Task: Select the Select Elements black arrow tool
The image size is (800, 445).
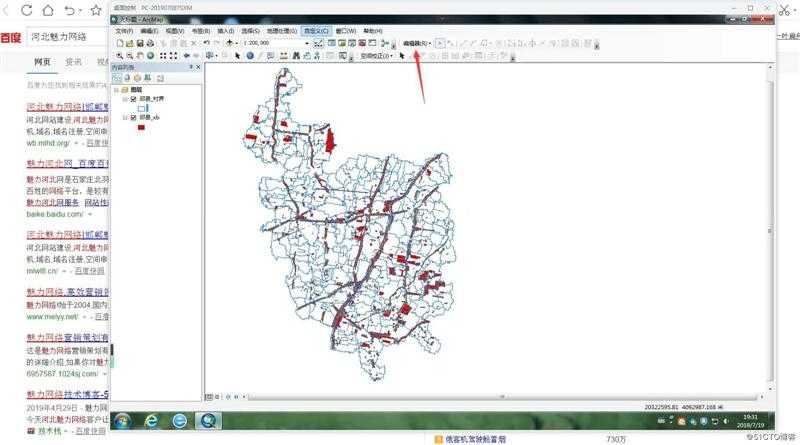Action: (x=237, y=56)
